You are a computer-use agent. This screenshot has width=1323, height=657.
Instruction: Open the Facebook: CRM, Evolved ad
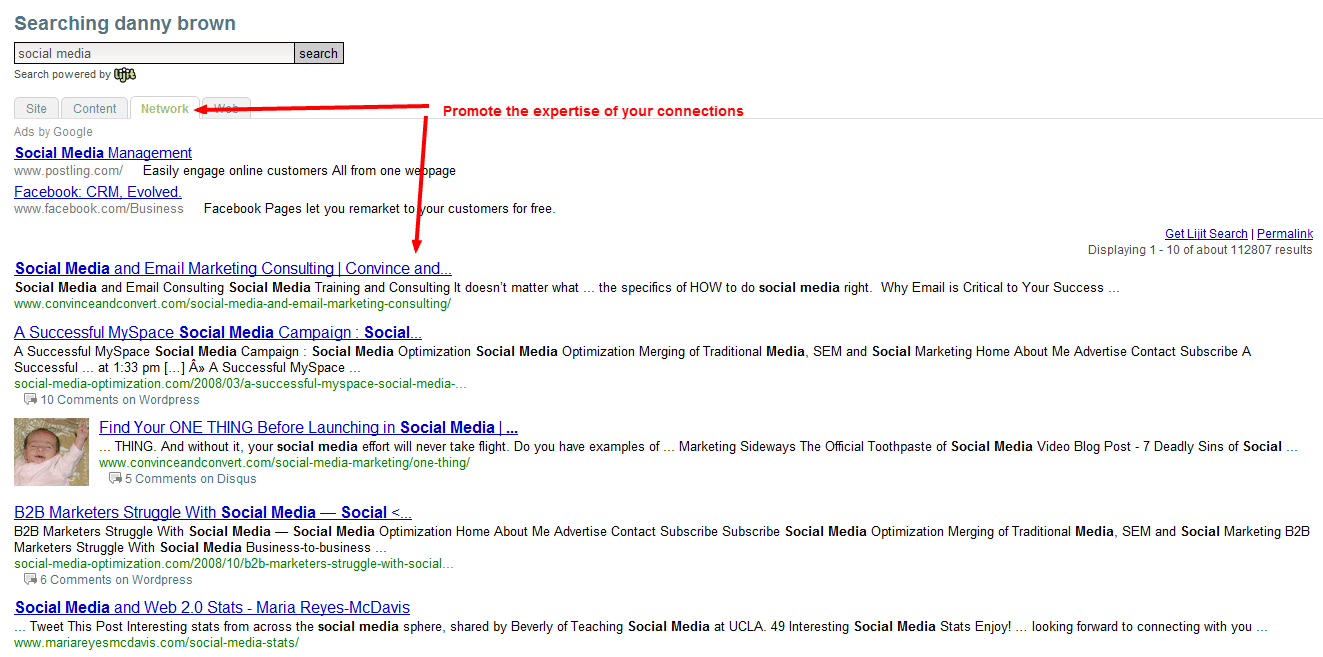[98, 192]
